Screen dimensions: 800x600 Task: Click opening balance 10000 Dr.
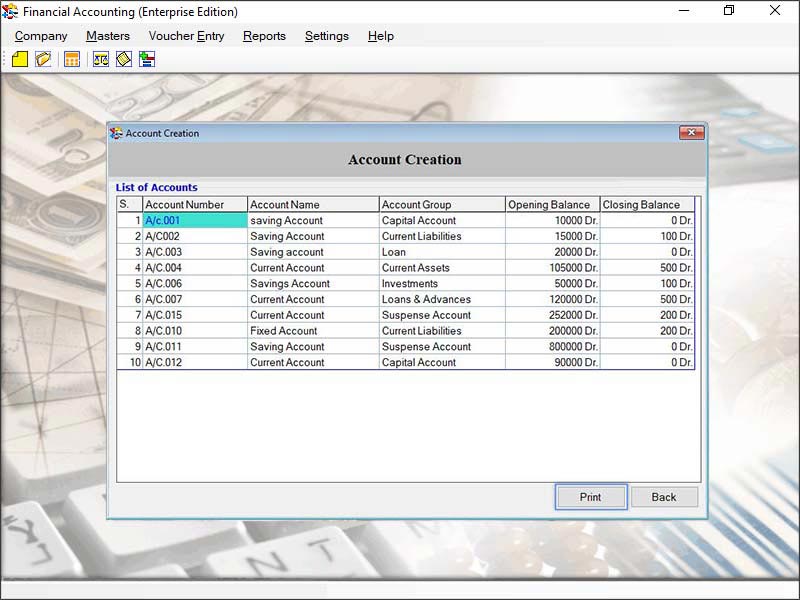tap(553, 220)
